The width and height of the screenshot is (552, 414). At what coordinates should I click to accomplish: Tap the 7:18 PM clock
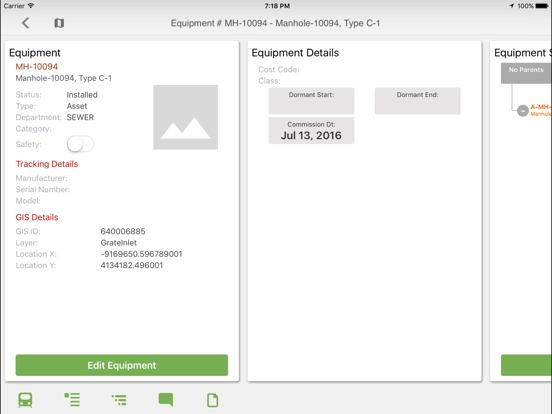coord(277,6)
